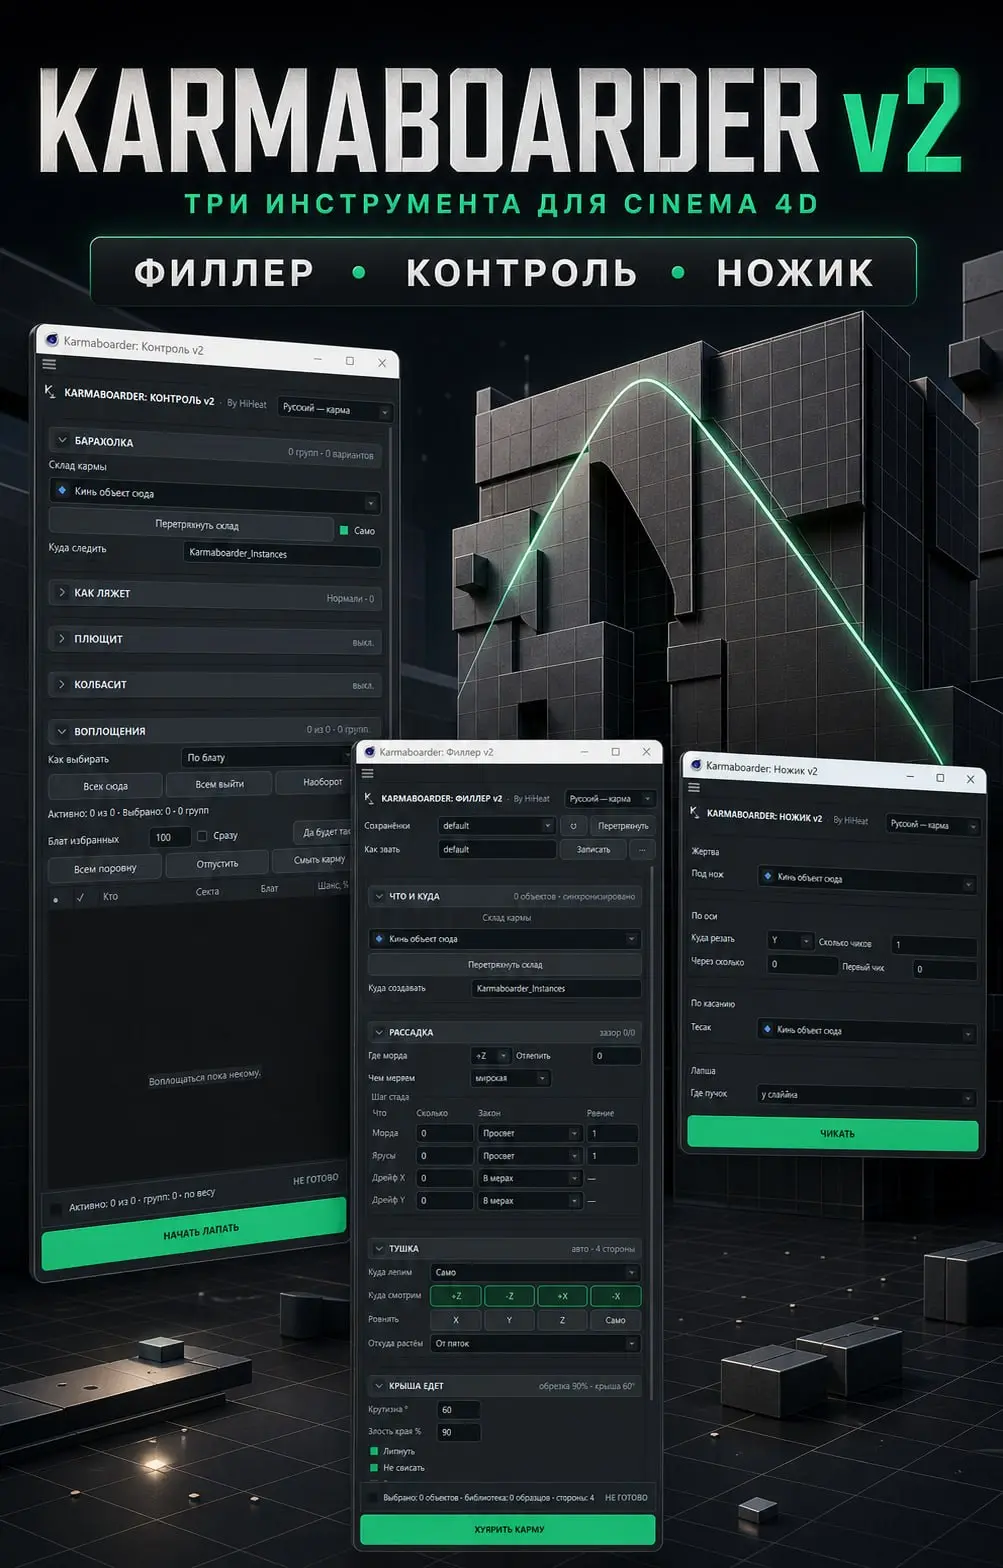This screenshot has height=1568, width=1003.
Task: Click the green ЧИКАТЬ button
Action: pyautogui.click(x=833, y=1133)
